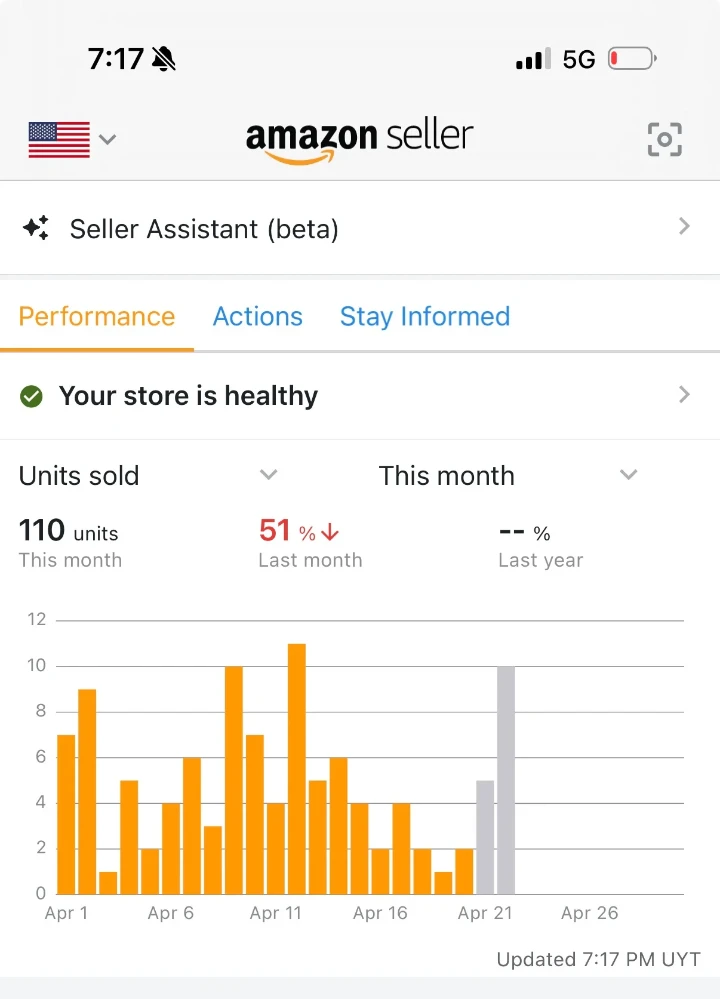
Task: Tap the red down arrow beside 51%
Action: (330, 532)
